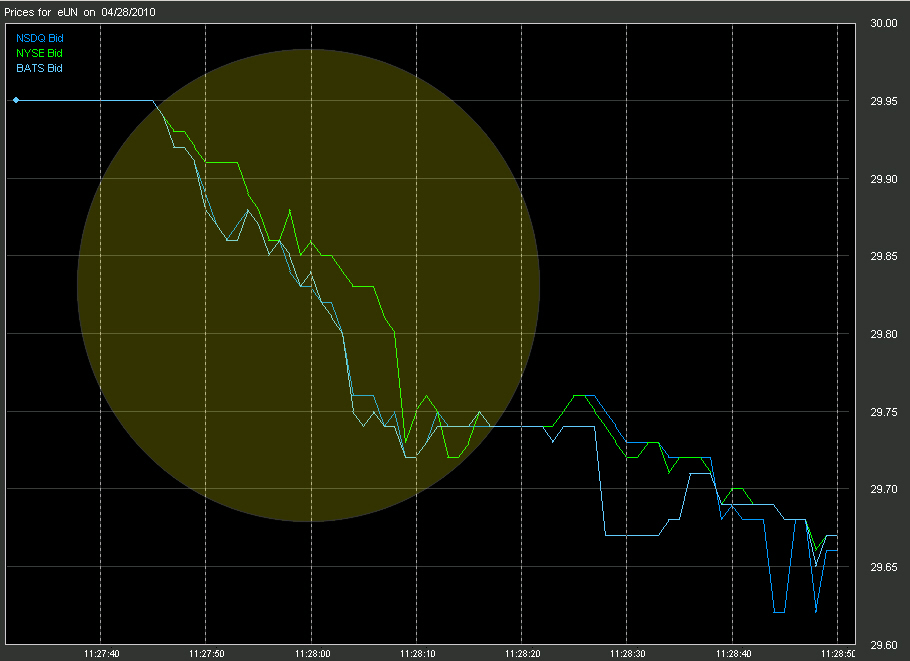Click the 29.95 price axis label
This screenshot has height=661, width=910.
pyautogui.click(x=883, y=102)
